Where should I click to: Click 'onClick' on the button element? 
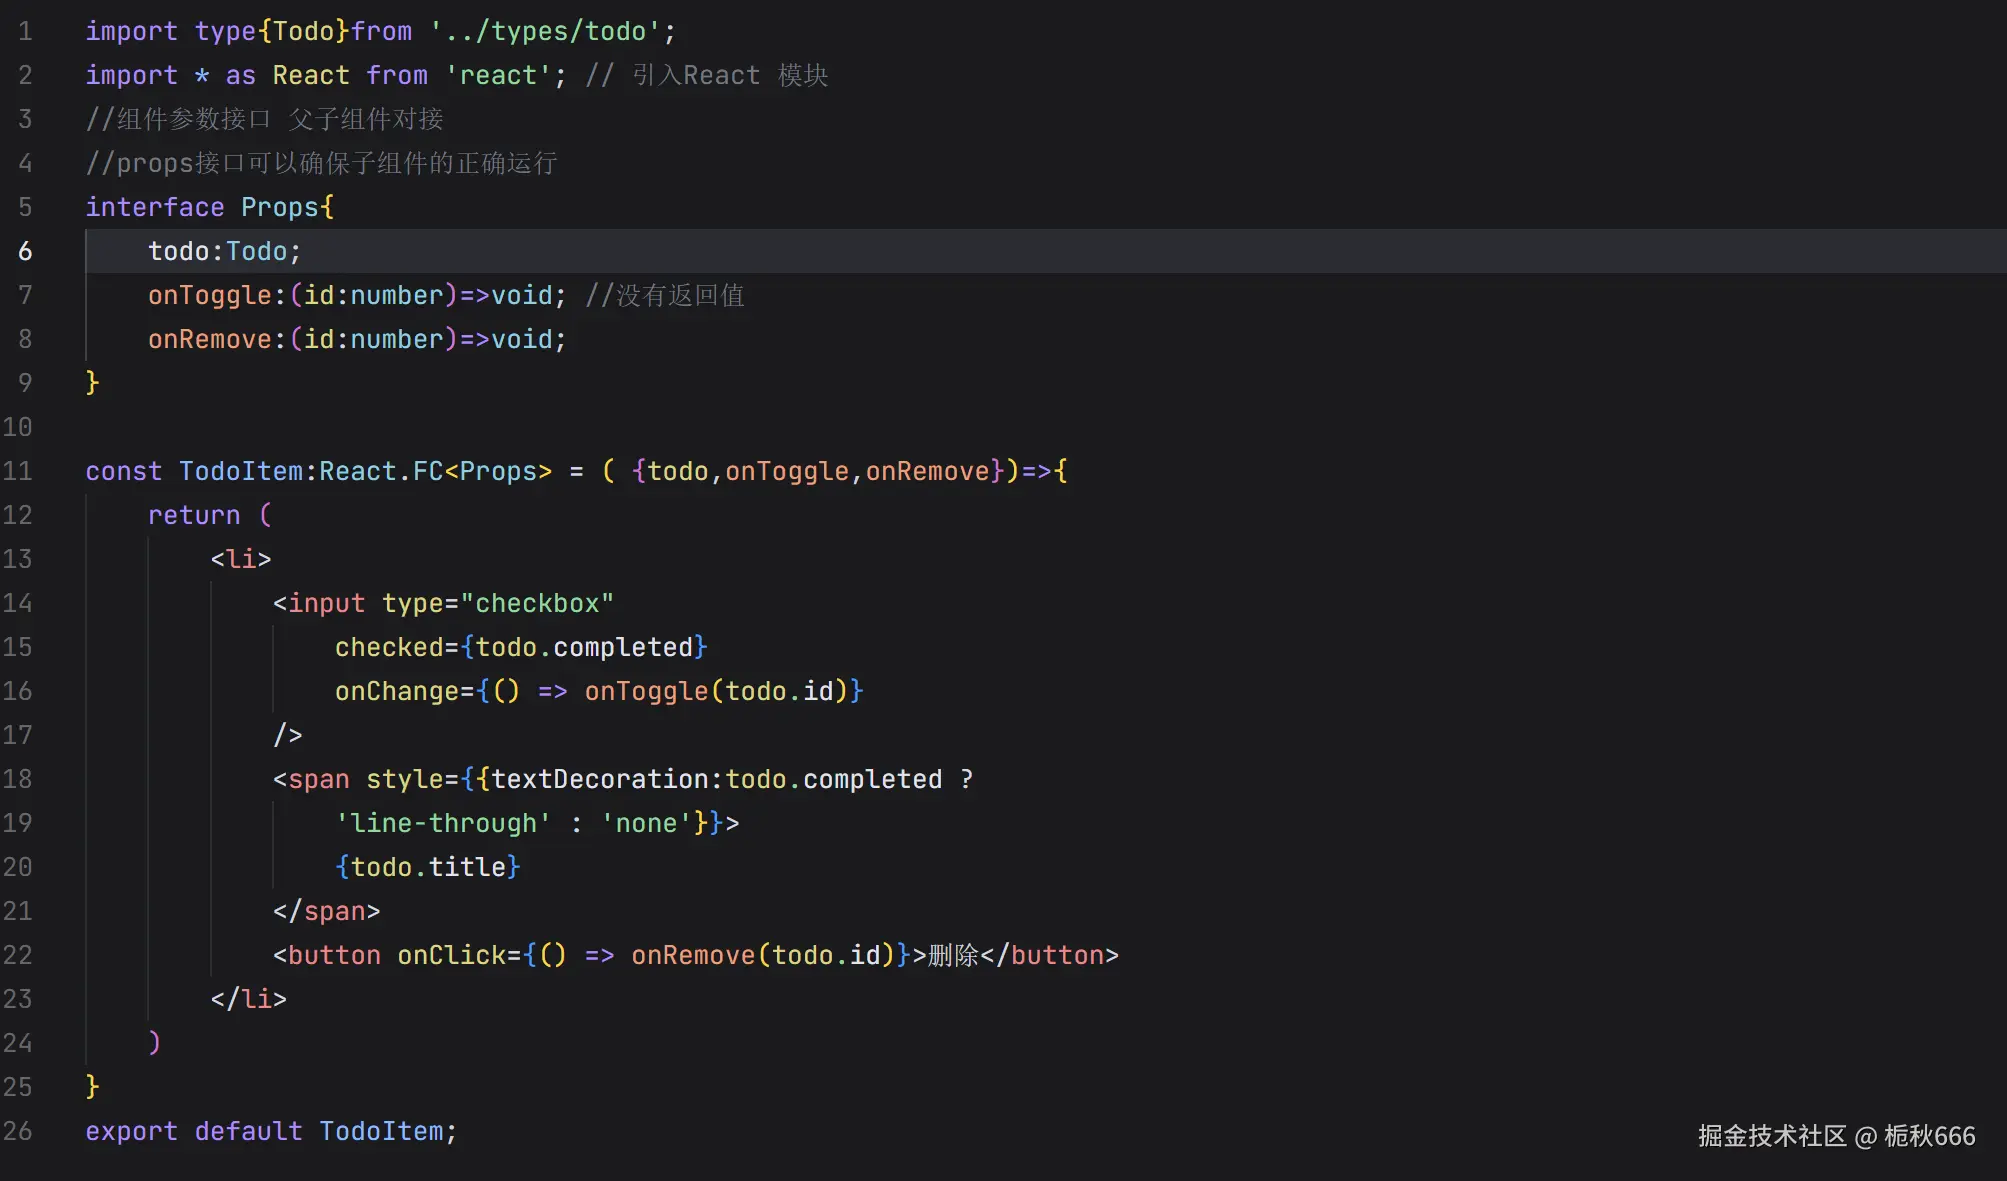coord(450,956)
